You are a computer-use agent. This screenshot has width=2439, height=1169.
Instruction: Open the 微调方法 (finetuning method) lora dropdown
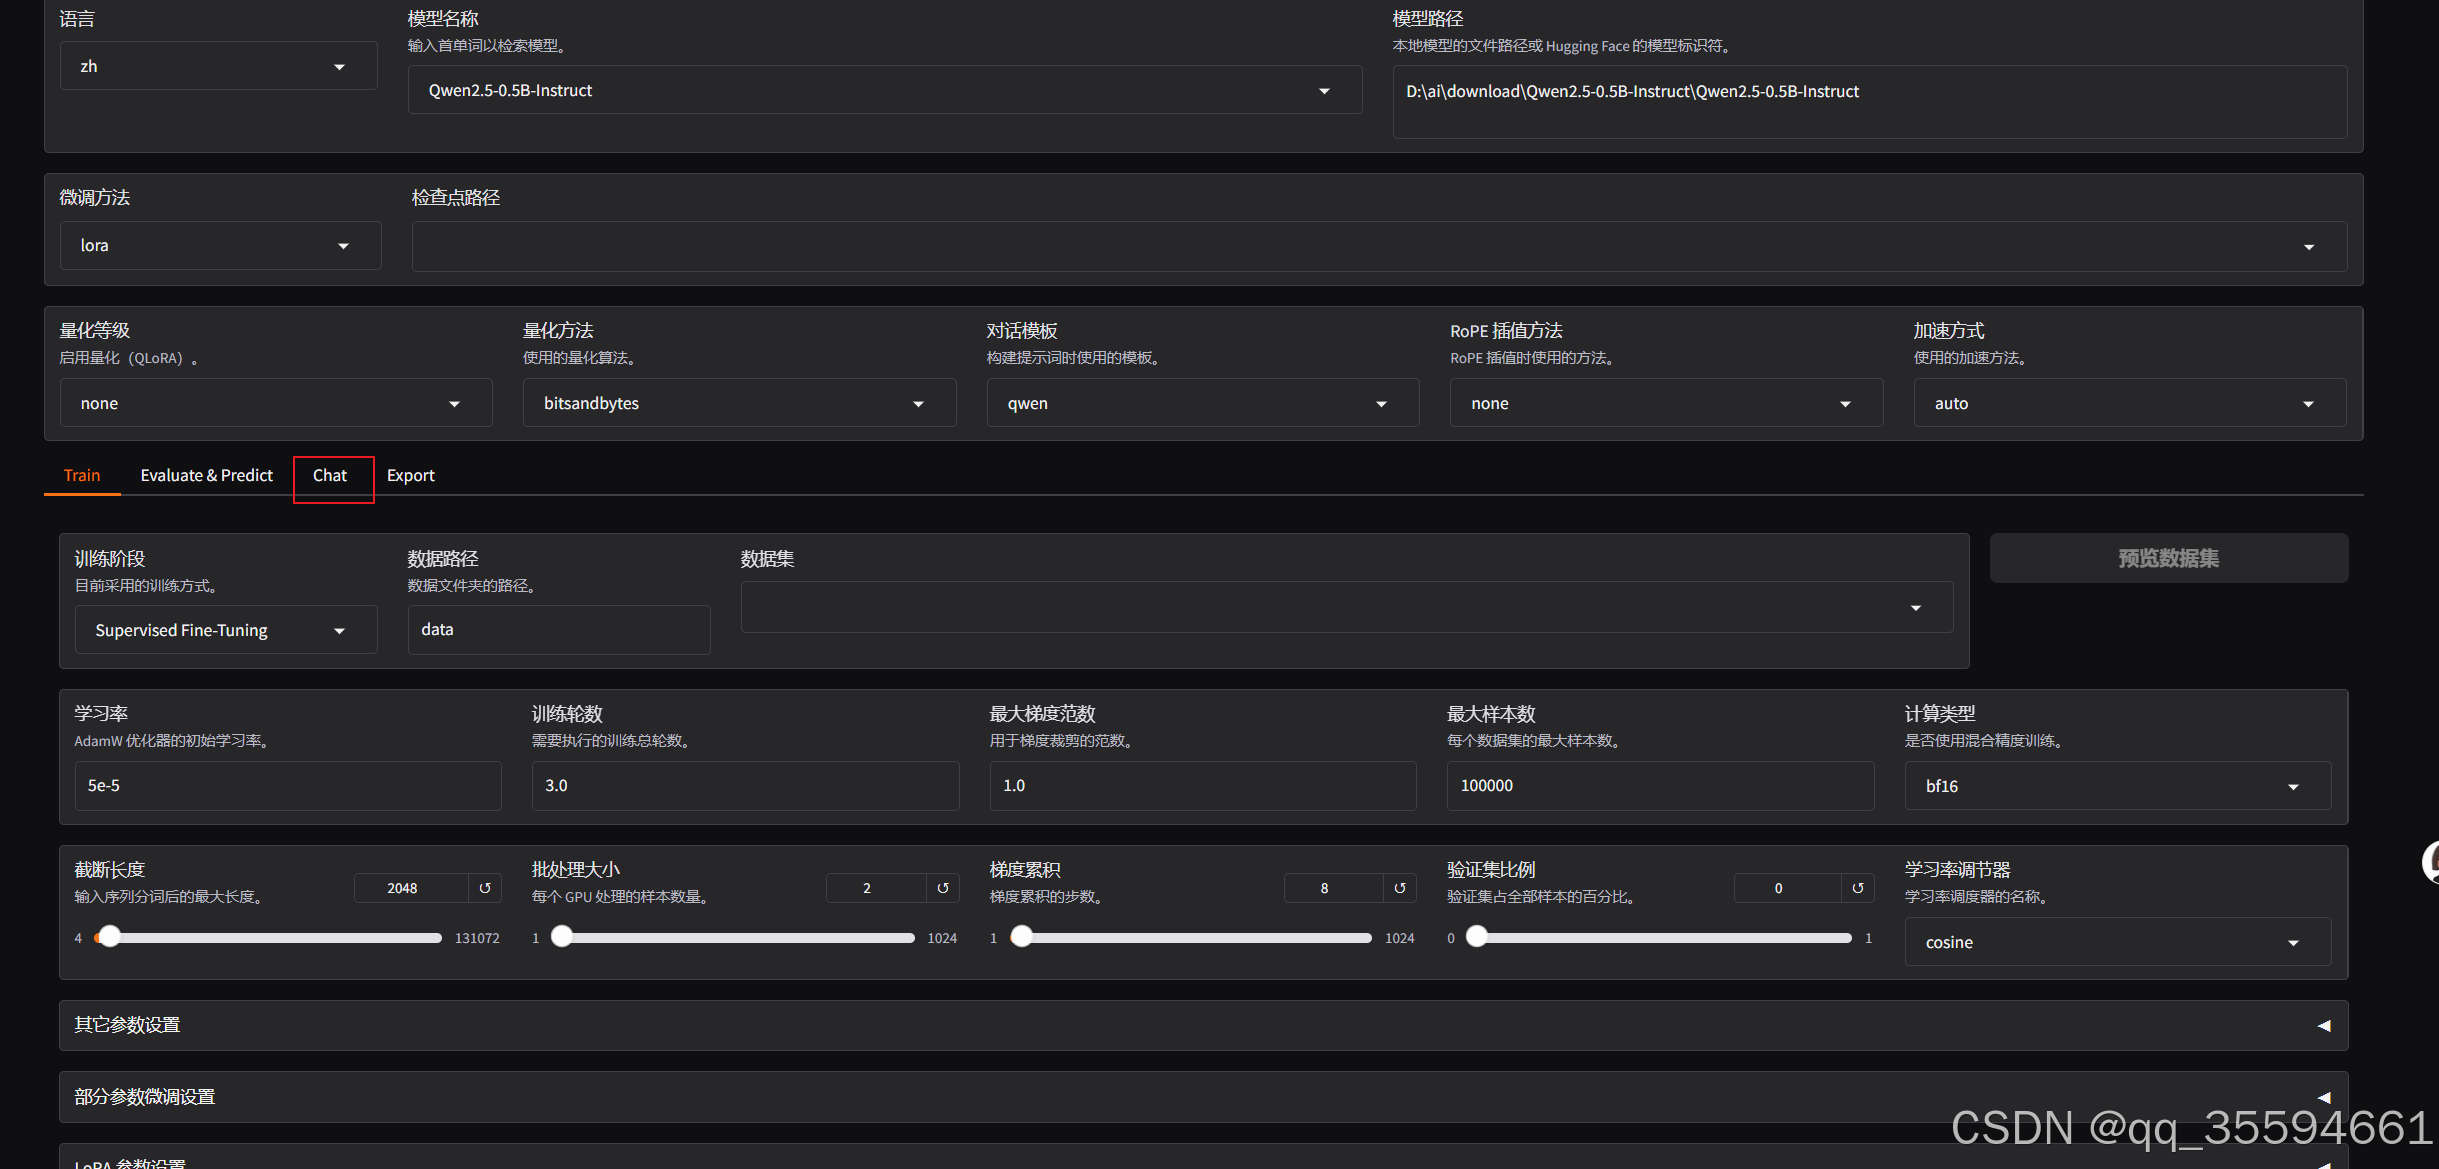coord(220,246)
